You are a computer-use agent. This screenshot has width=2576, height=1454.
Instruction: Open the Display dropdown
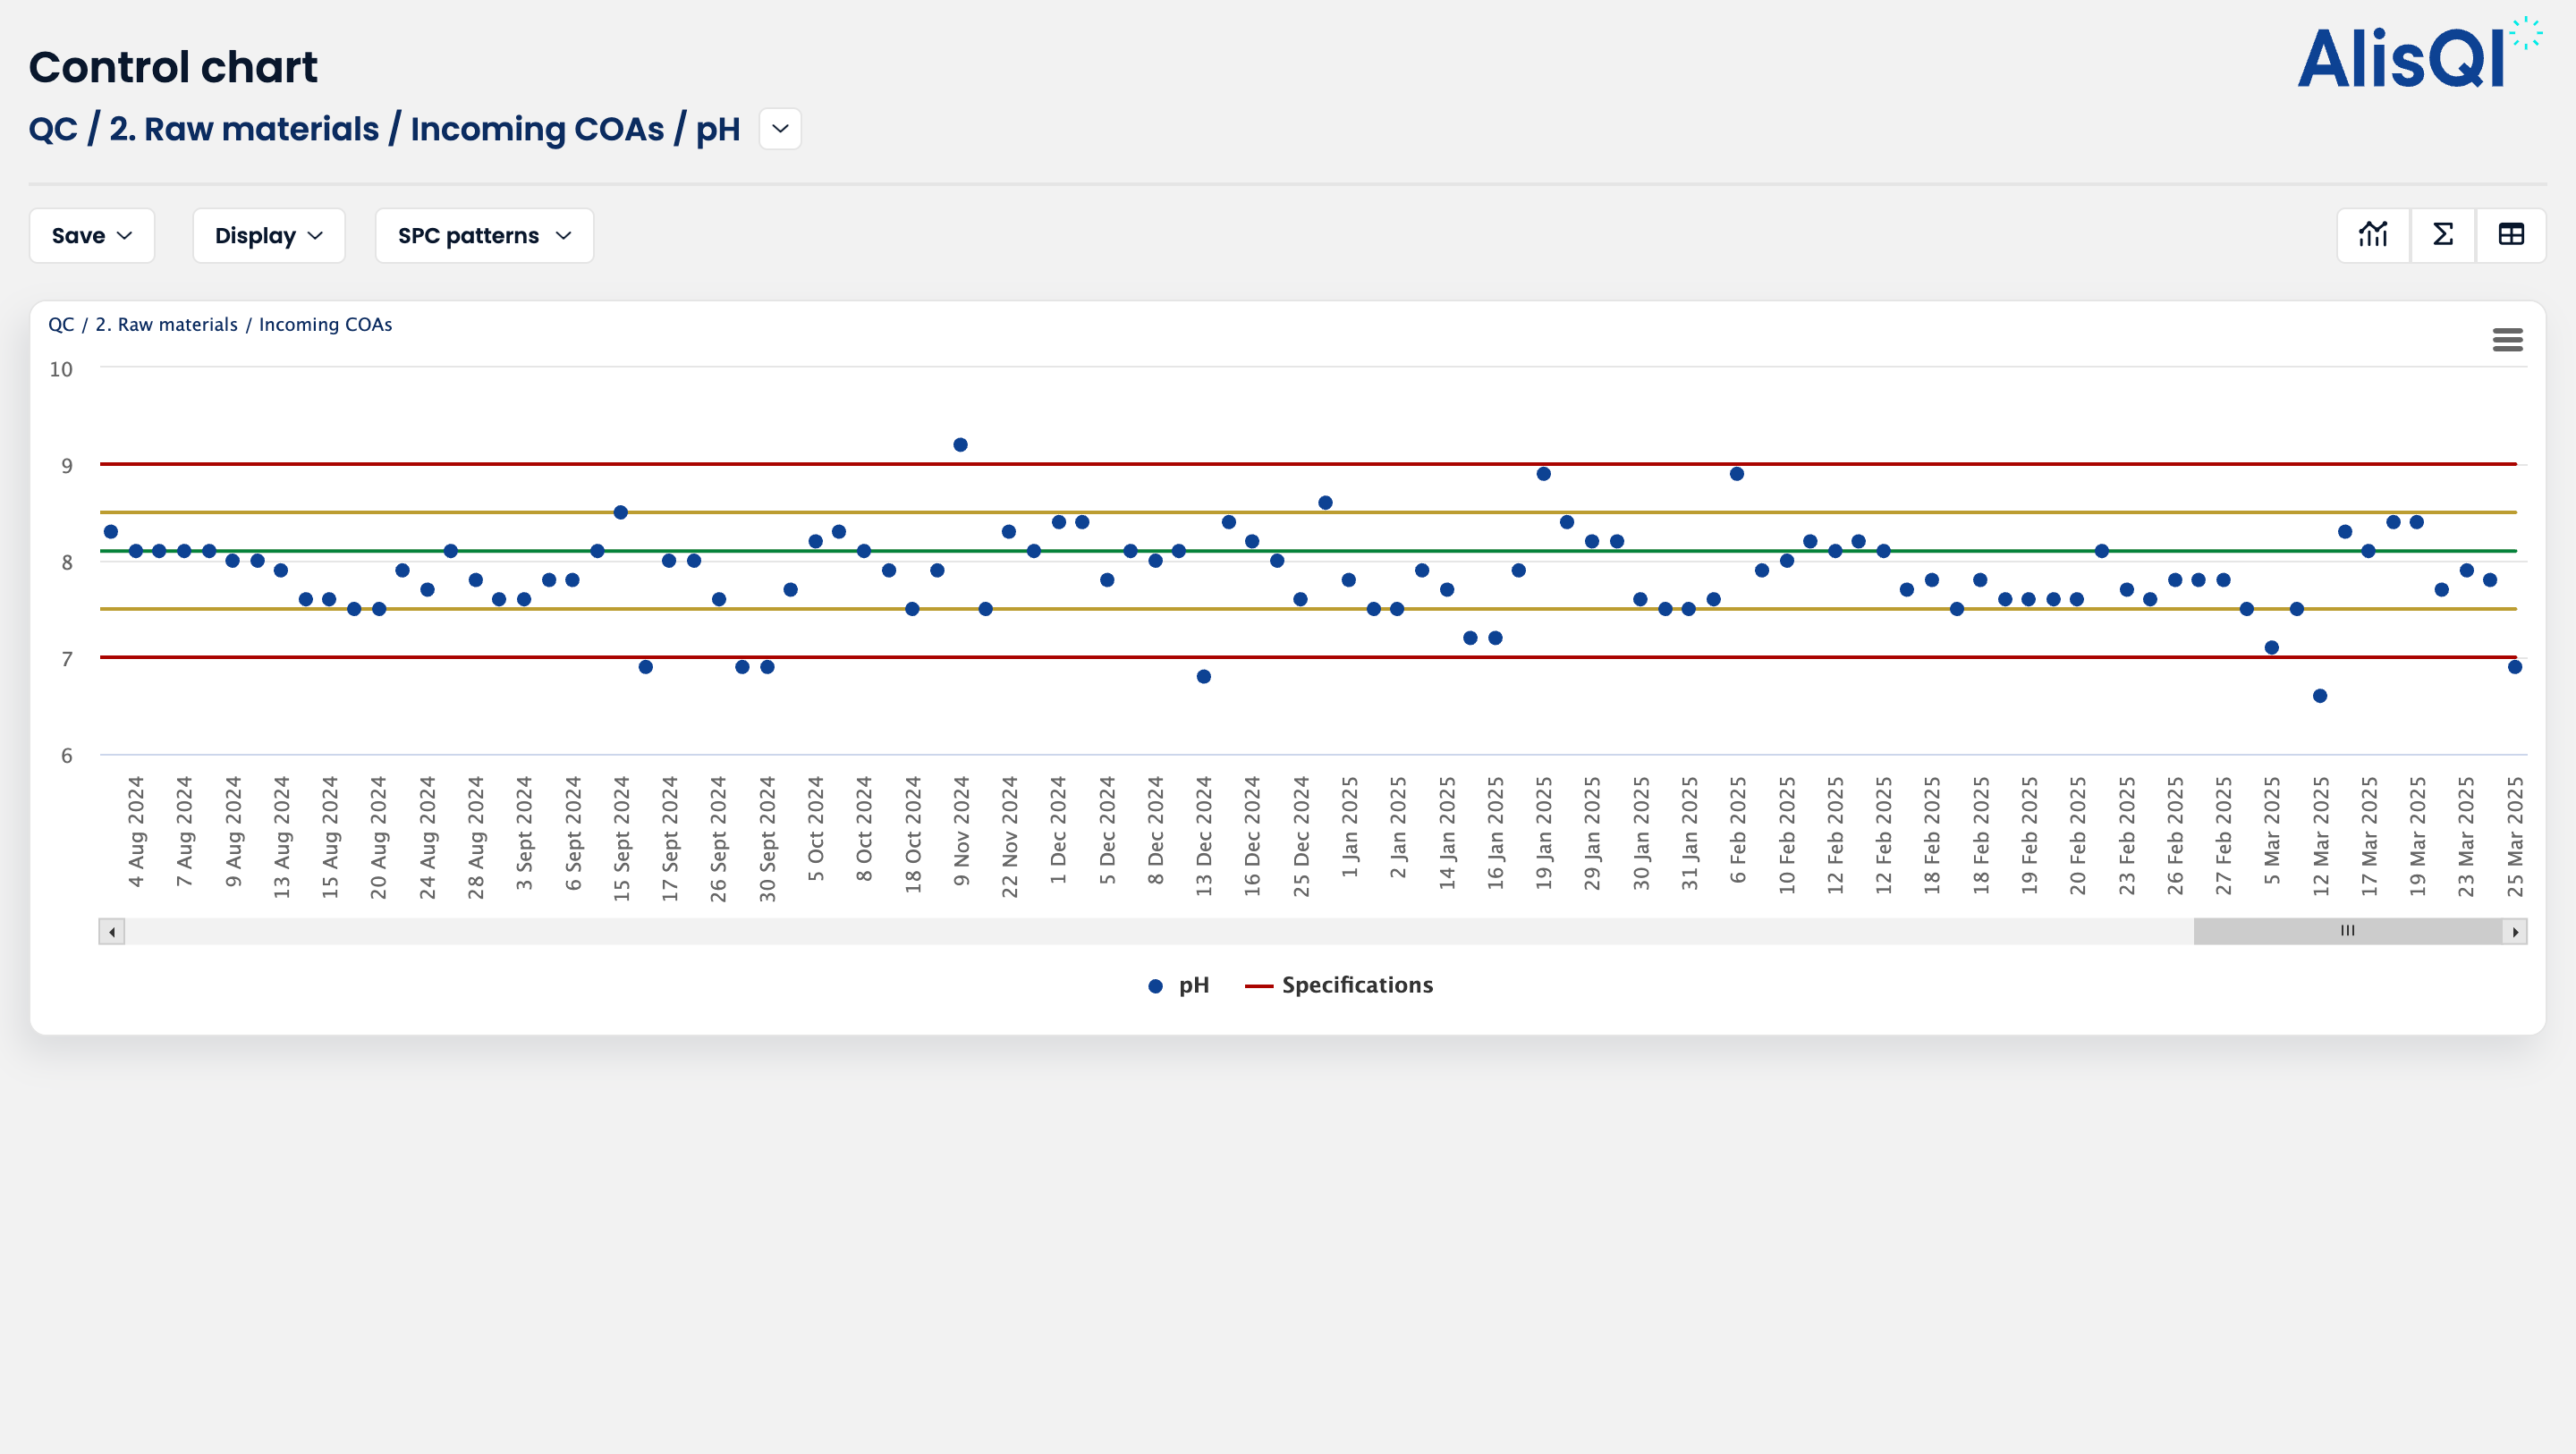269,236
